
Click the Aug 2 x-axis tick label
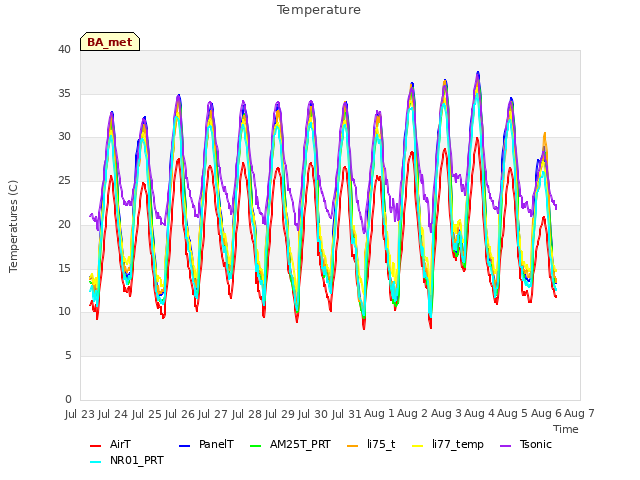[x=412, y=414]
